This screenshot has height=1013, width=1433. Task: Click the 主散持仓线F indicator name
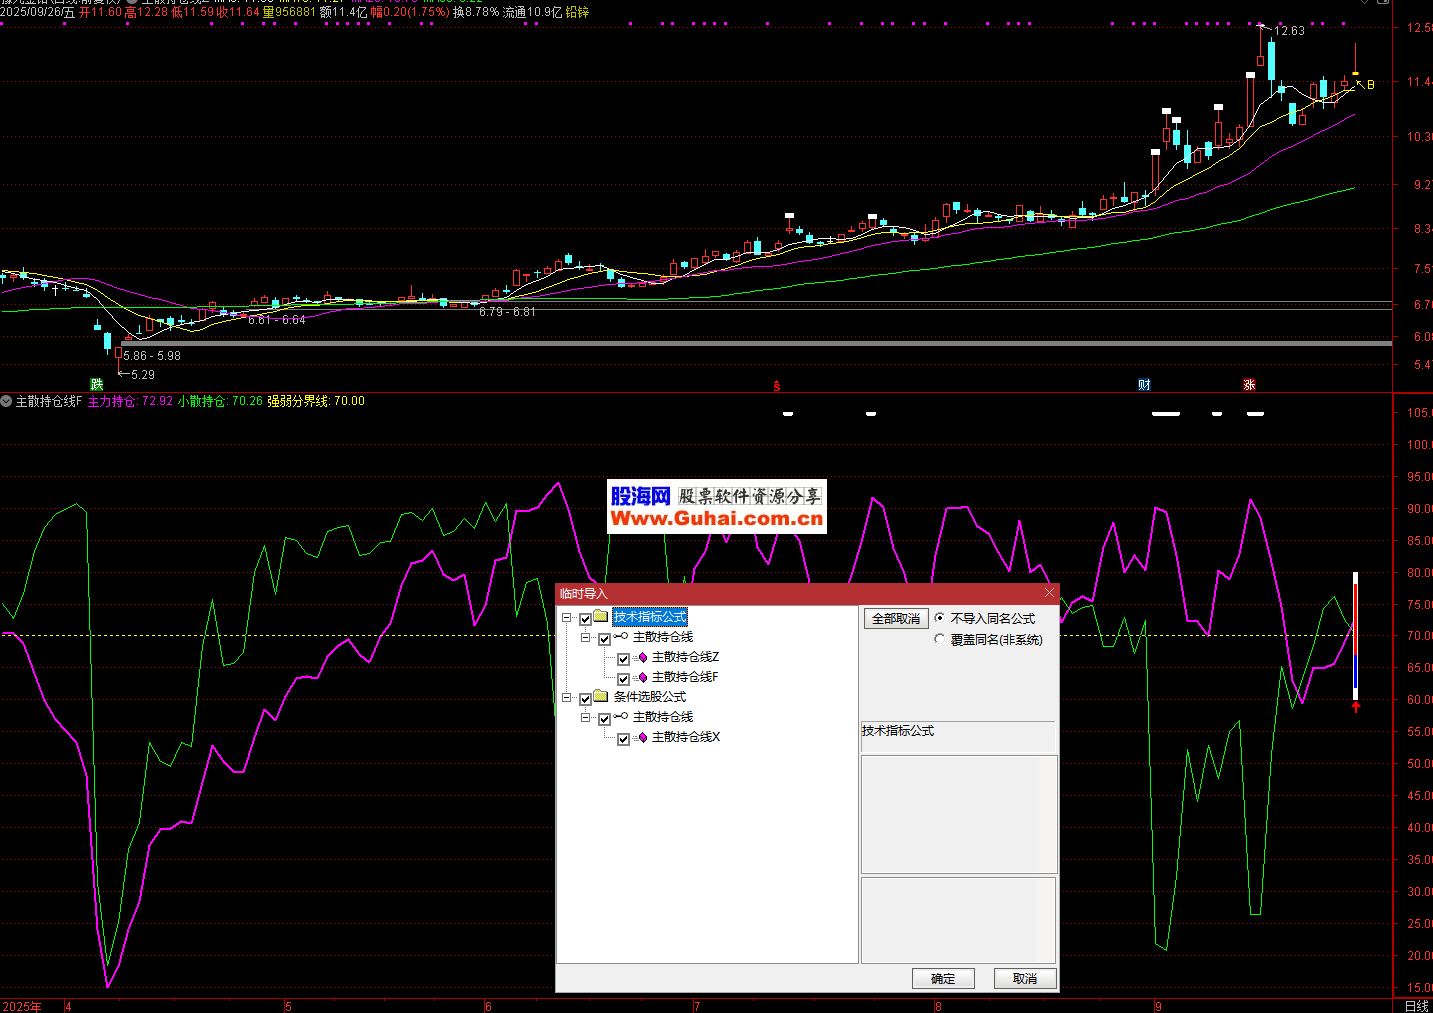[49, 401]
